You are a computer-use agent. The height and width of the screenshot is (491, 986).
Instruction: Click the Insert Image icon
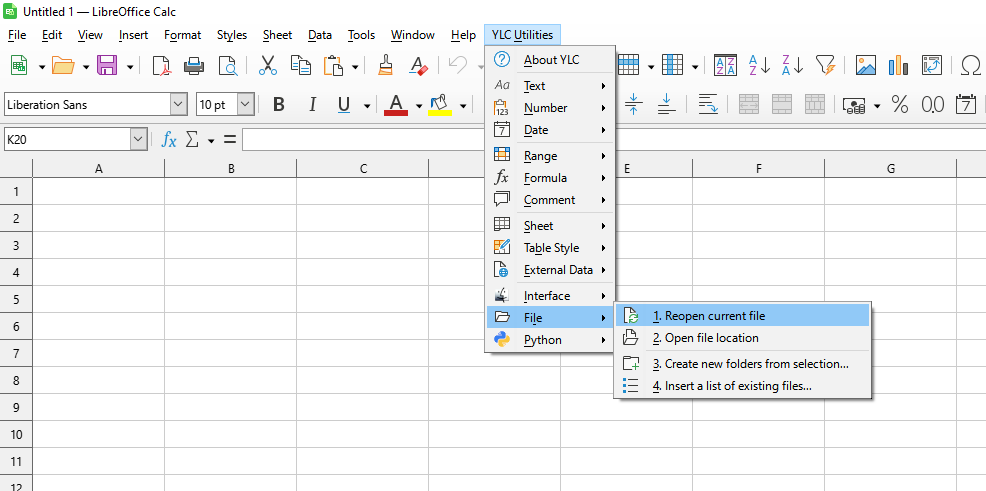click(866, 66)
